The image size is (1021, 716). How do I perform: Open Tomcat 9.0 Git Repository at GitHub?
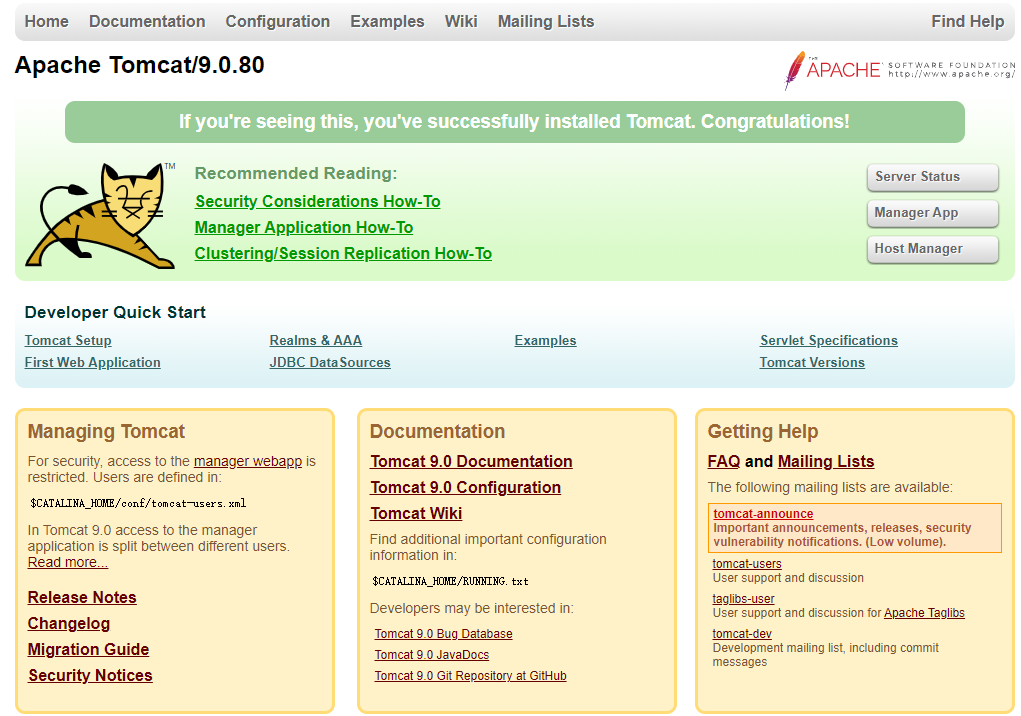(470, 676)
